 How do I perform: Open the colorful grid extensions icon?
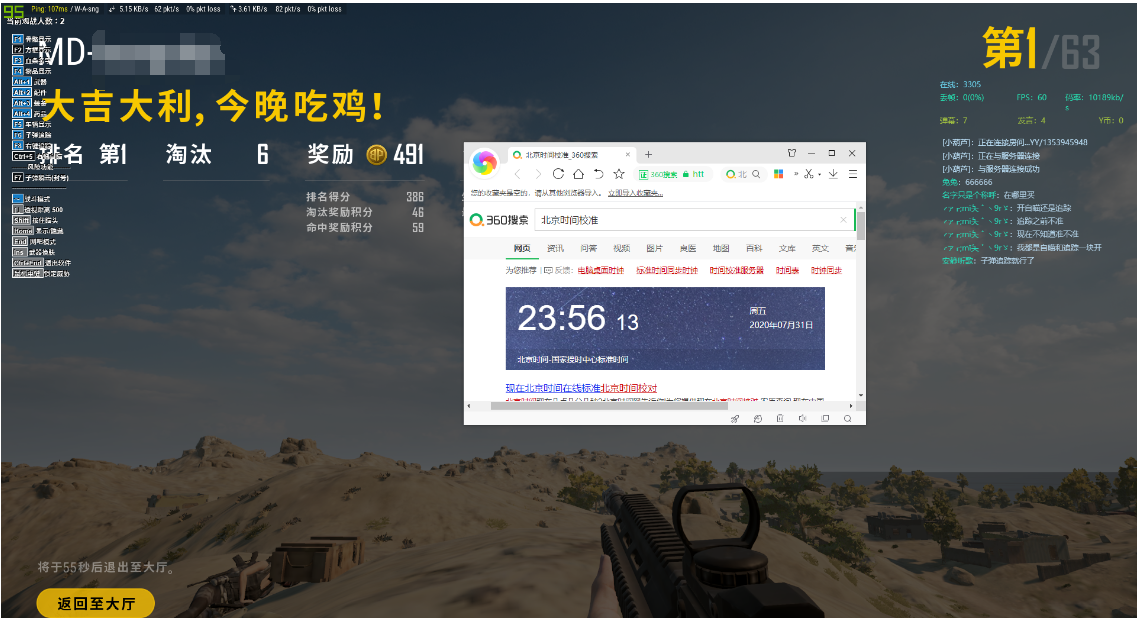(x=779, y=174)
